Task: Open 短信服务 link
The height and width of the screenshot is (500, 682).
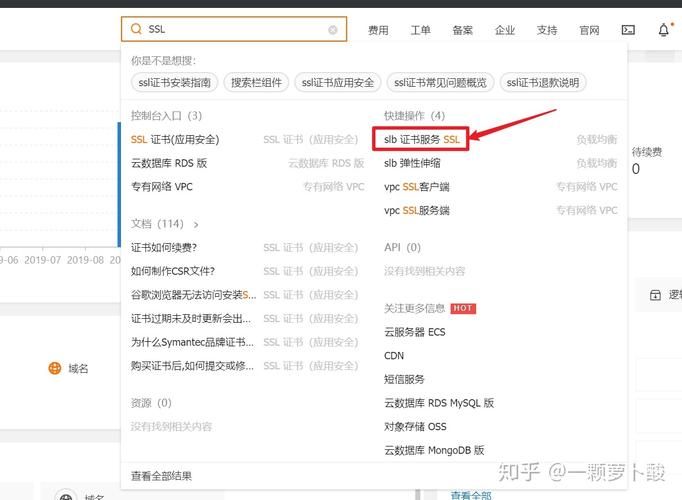Action: (404, 379)
